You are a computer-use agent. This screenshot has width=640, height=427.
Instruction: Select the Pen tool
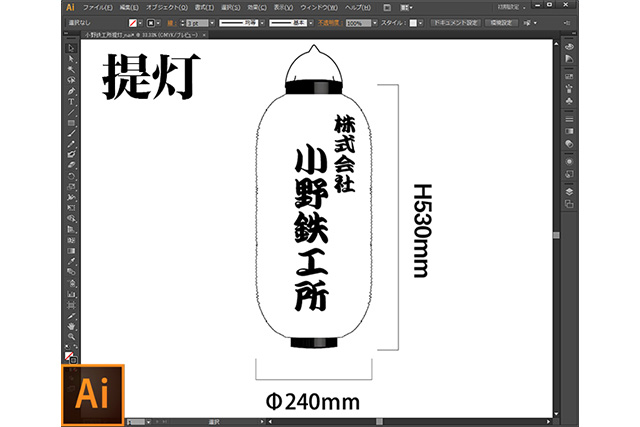[x=71, y=91]
